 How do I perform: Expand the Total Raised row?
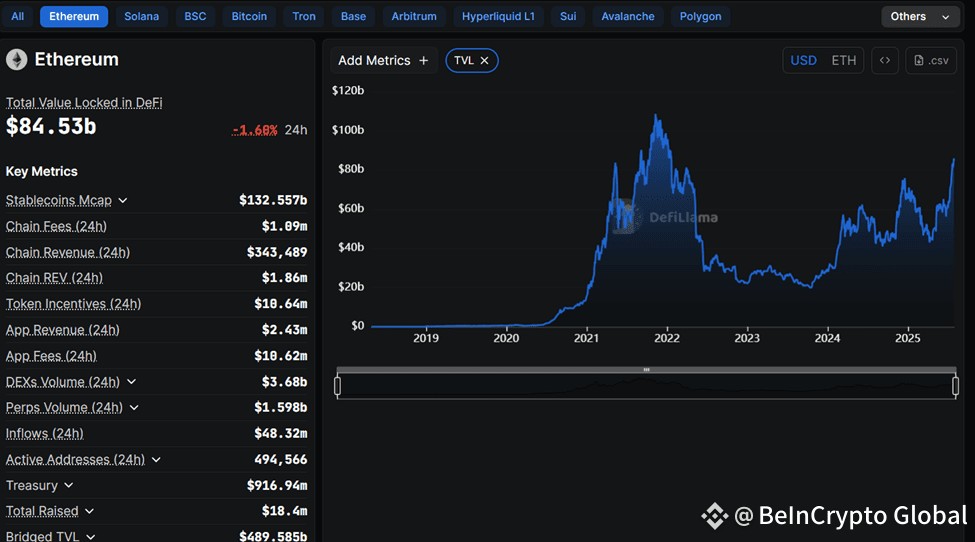(89, 511)
